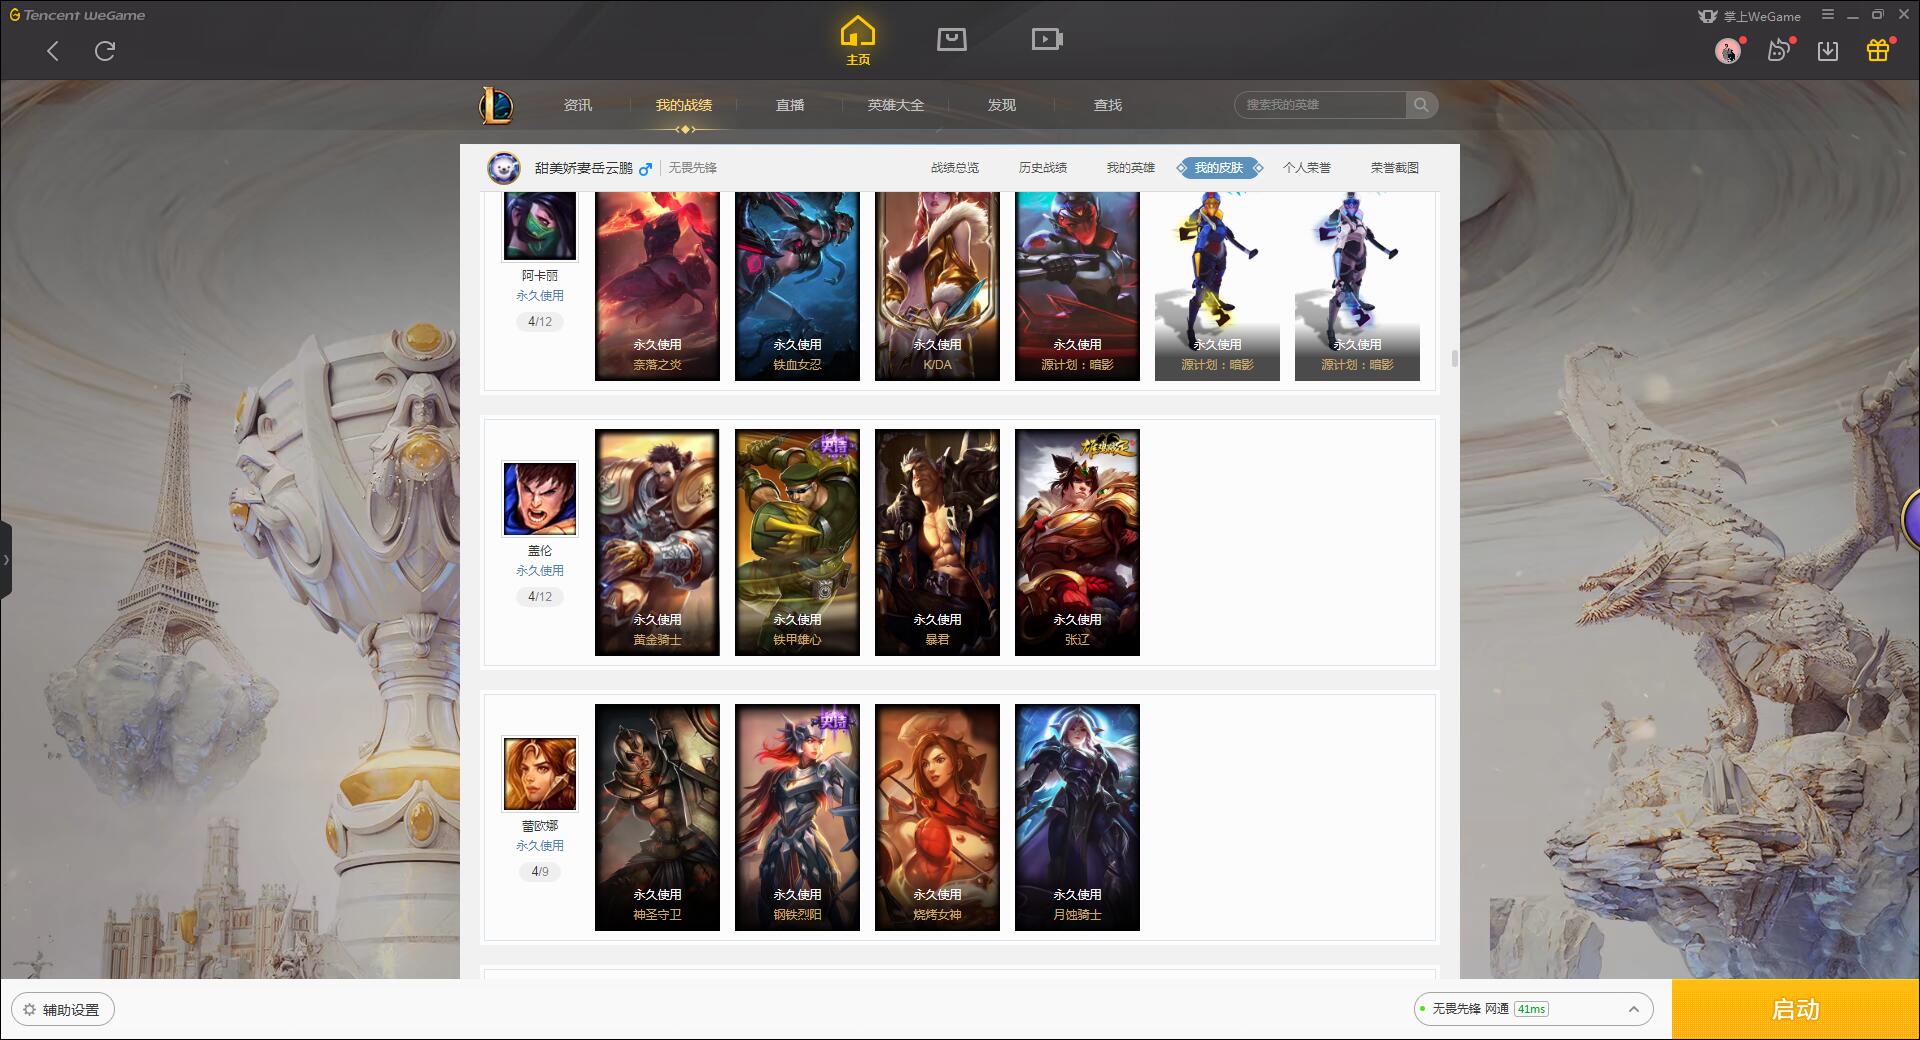Screen dimensions: 1920x1040
Task: Open the 铁甲雄心 skin card
Action: coord(797,543)
